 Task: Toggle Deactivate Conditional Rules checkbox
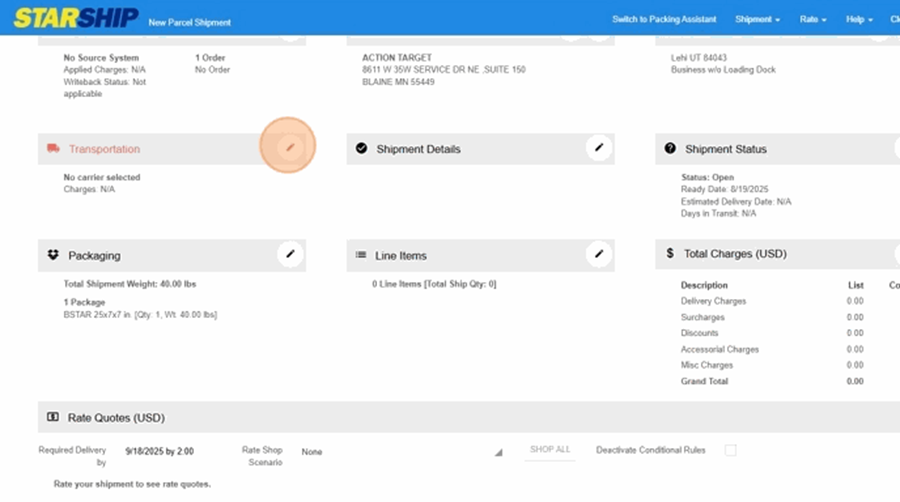pyautogui.click(x=730, y=450)
